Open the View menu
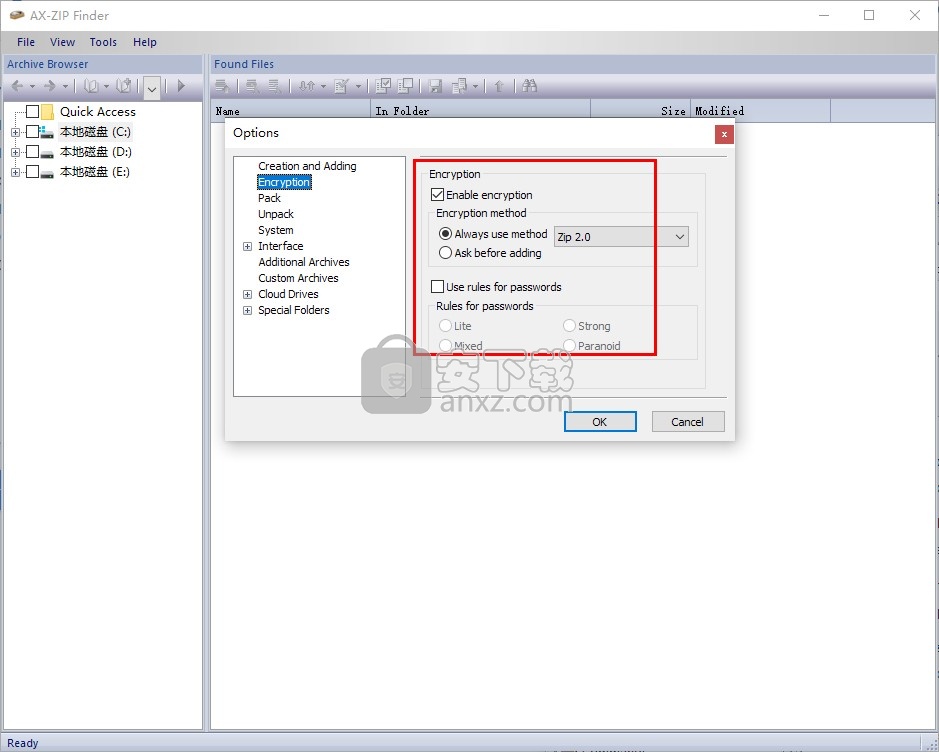Viewport: 939px width, 752px height. 62,42
